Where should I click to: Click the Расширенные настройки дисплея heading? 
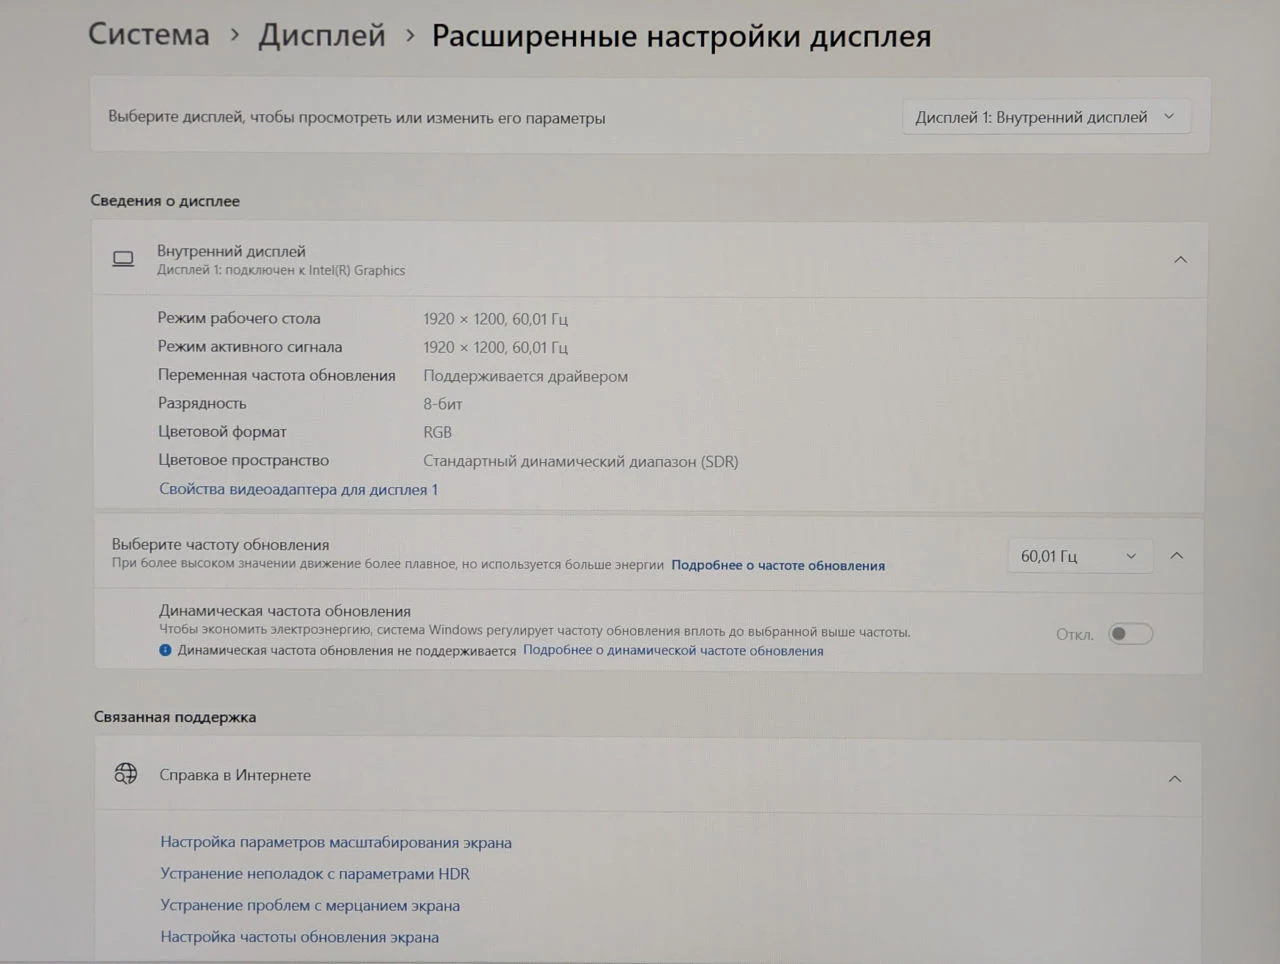pyautogui.click(x=681, y=36)
